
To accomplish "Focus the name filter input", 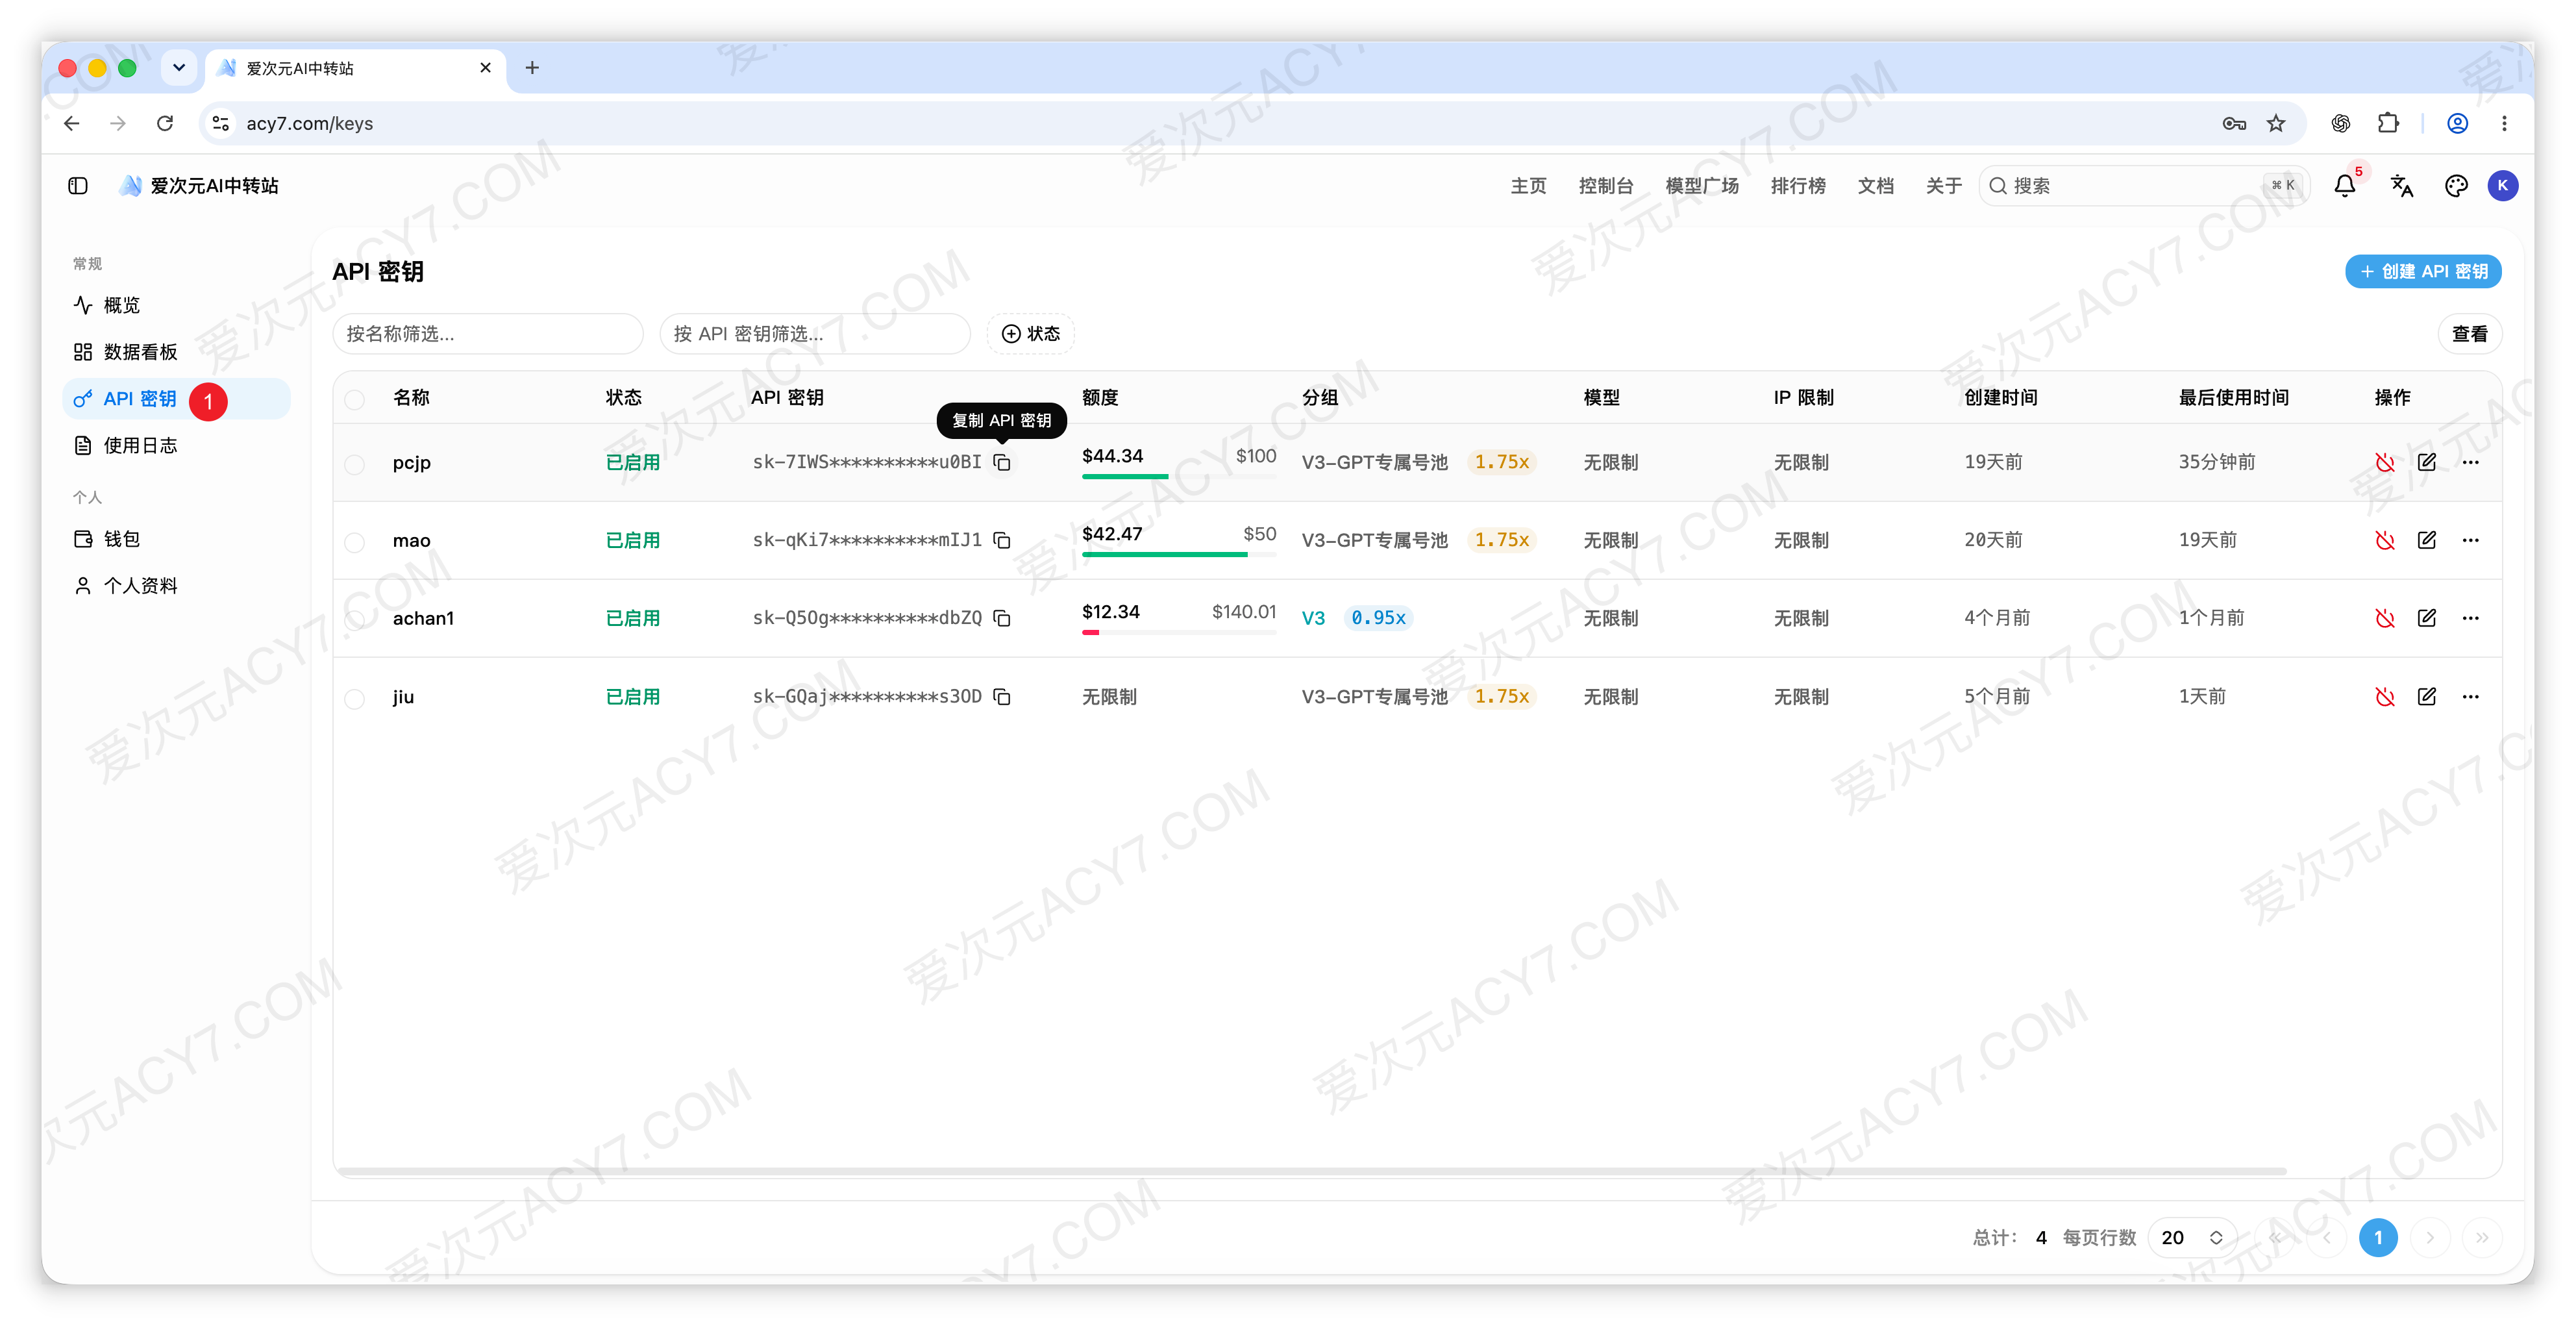I will tap(488, 334).
